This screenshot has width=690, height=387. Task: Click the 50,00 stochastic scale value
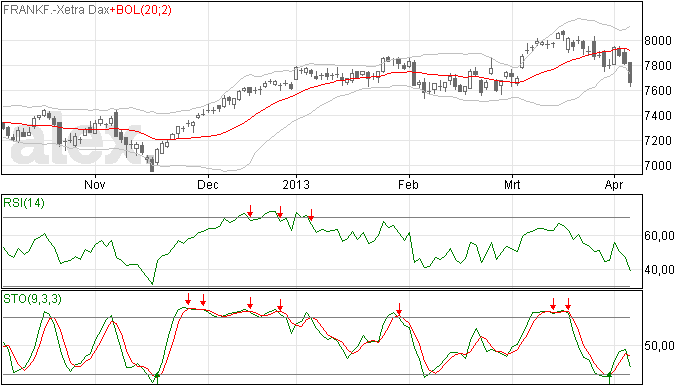point(659,346)
